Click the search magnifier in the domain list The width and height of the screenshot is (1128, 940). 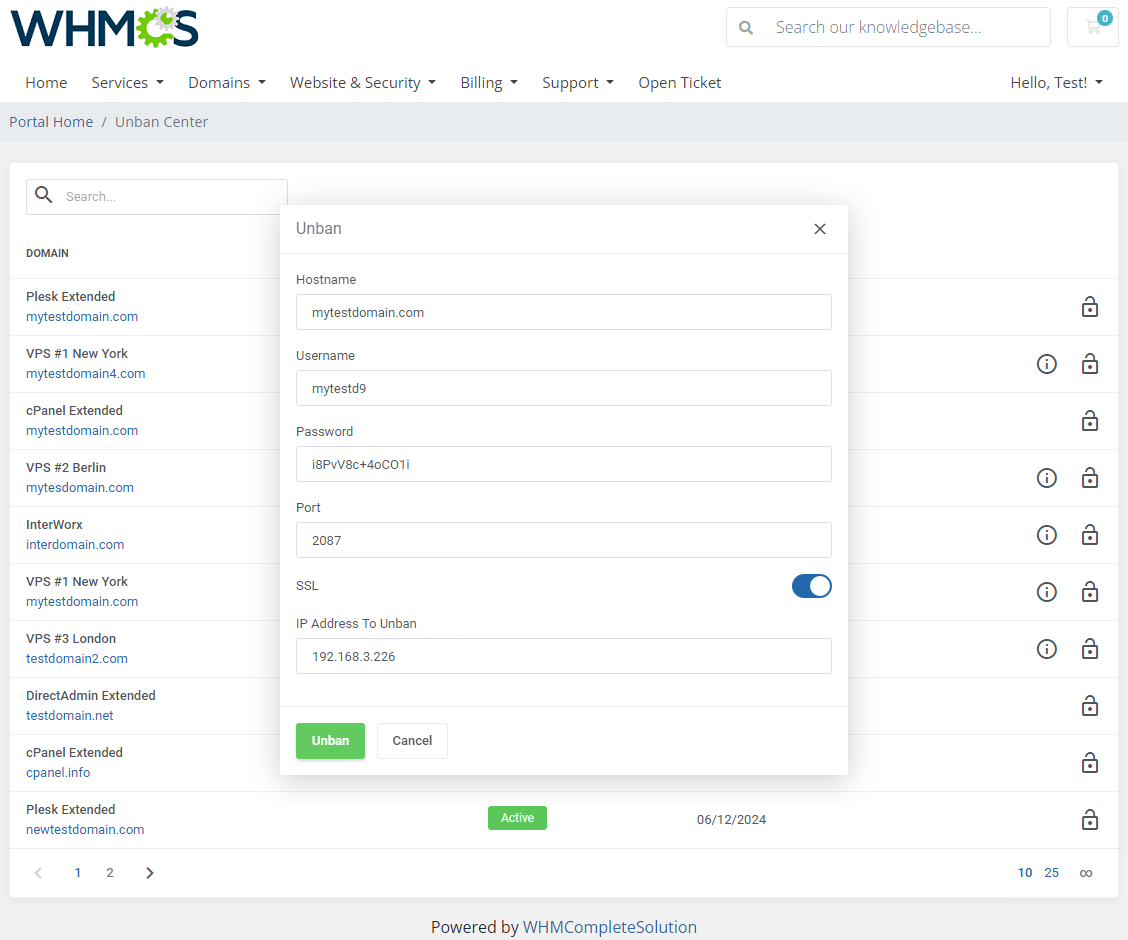tap(44, 195)
